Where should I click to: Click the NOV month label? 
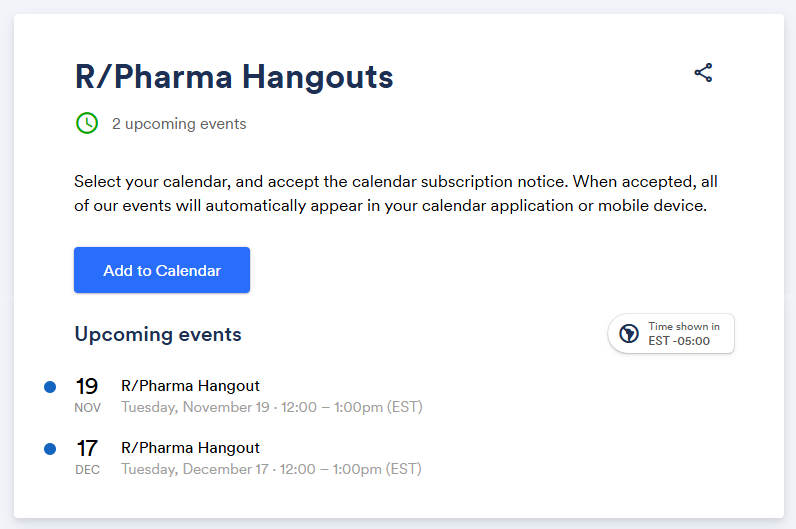87,408
